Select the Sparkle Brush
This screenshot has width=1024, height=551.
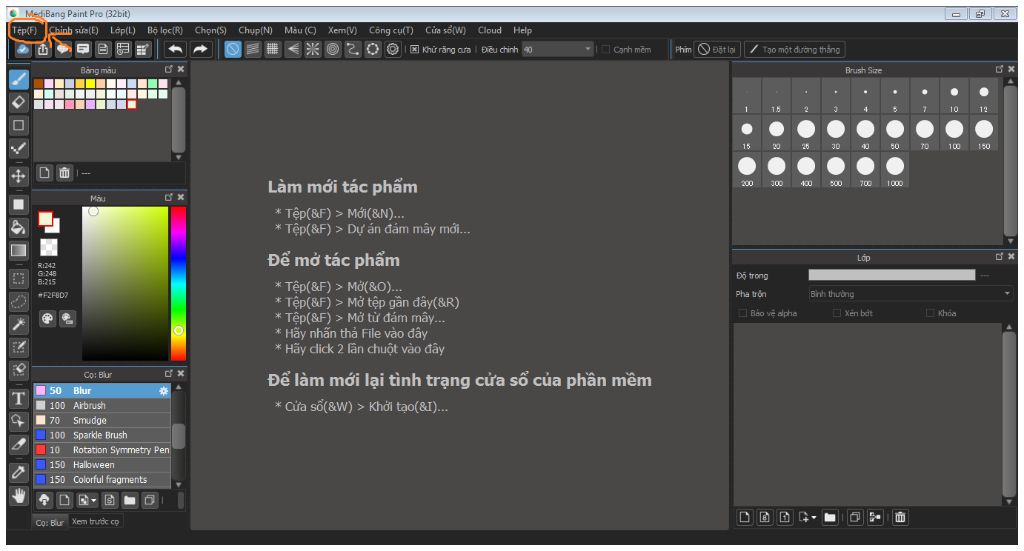pos(102,435)
